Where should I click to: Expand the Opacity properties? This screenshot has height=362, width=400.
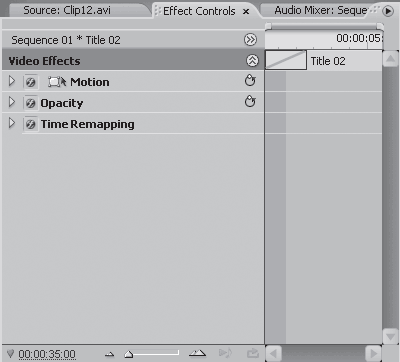[x=12, y=102]
